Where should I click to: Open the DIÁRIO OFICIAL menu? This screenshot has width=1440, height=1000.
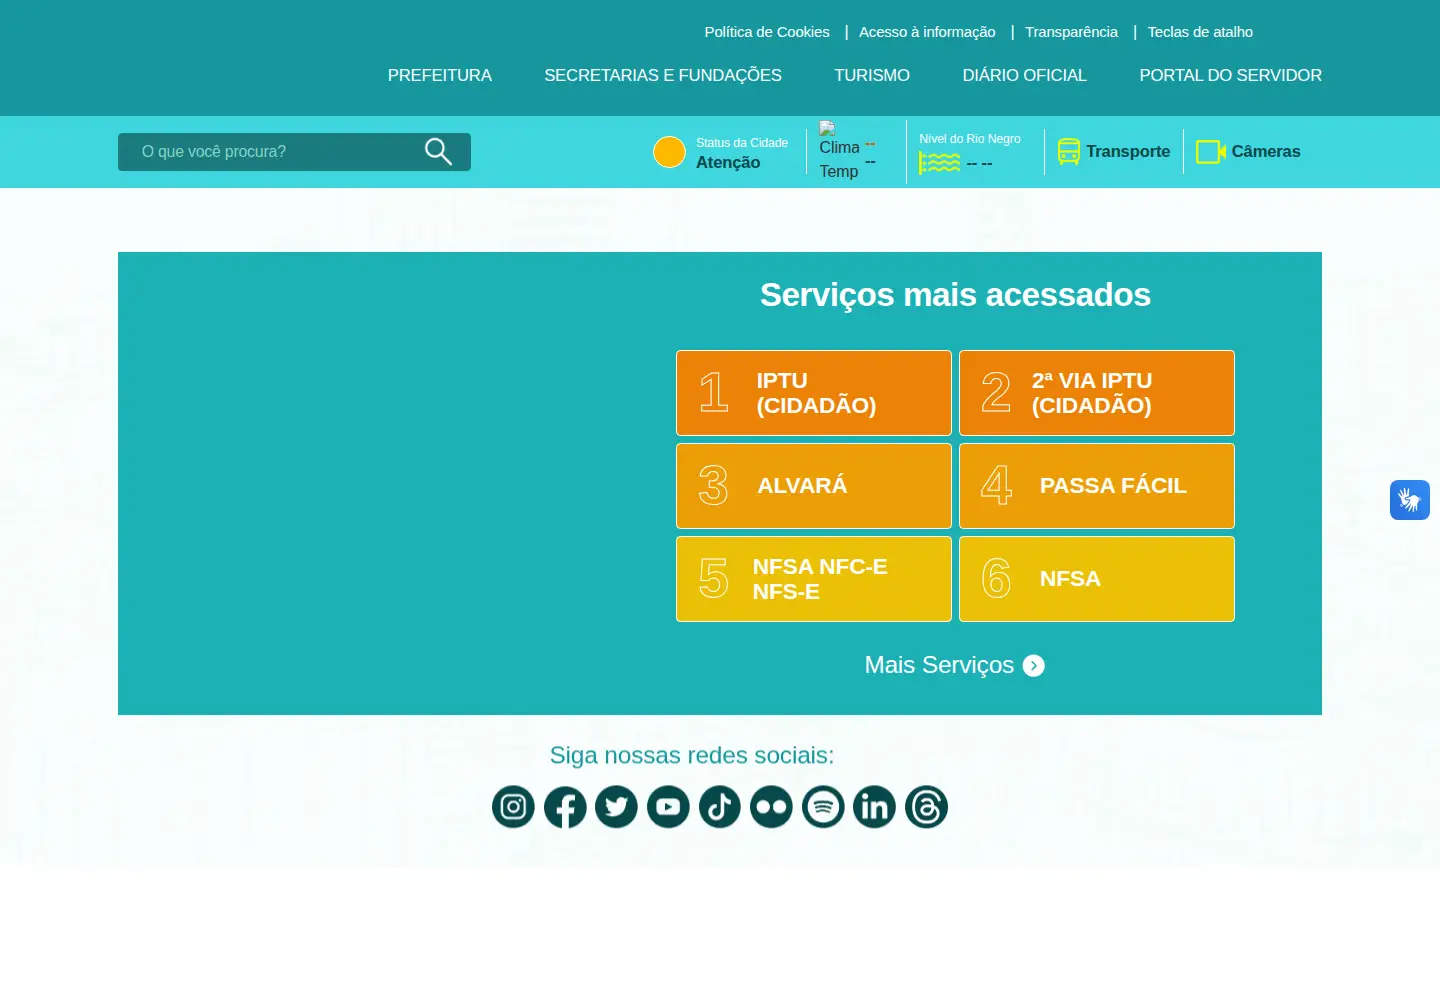1024,75
